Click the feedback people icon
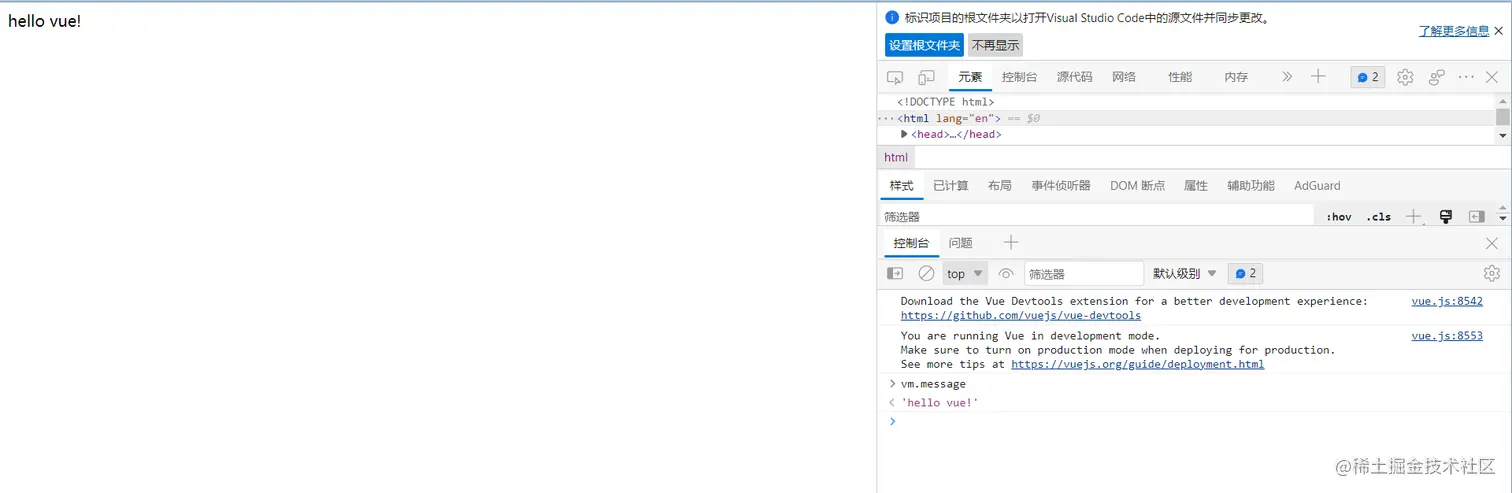The image size is (1512, 493). (1437, 77)
